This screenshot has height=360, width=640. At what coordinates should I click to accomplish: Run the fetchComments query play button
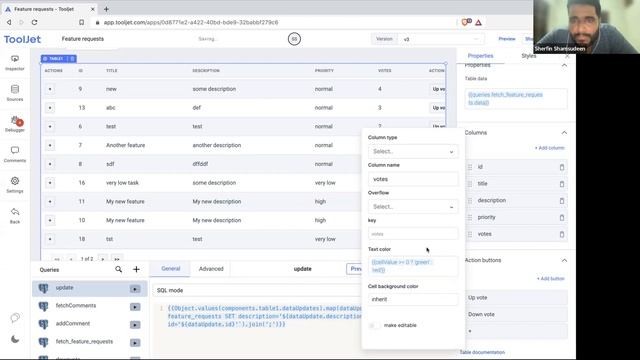tap(135, 307)
